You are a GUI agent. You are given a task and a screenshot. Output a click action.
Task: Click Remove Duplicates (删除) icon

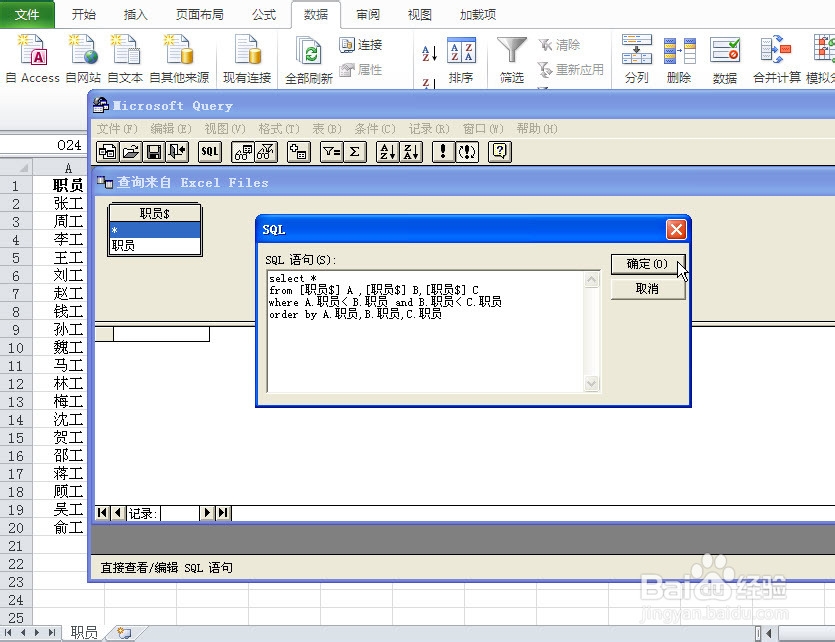click(x=679, y=59)
